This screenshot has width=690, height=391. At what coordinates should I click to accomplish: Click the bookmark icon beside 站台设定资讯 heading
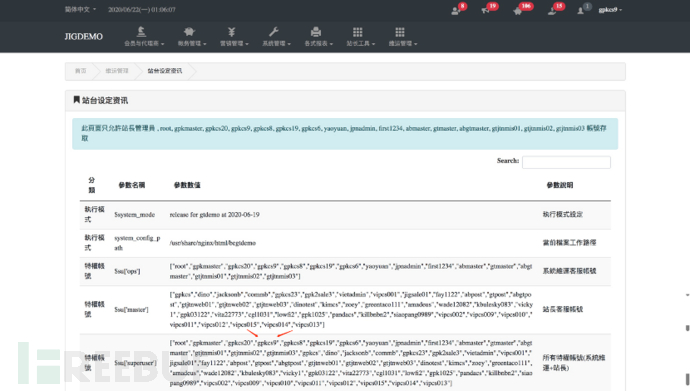pyautogui.click(x=77, y=100)
